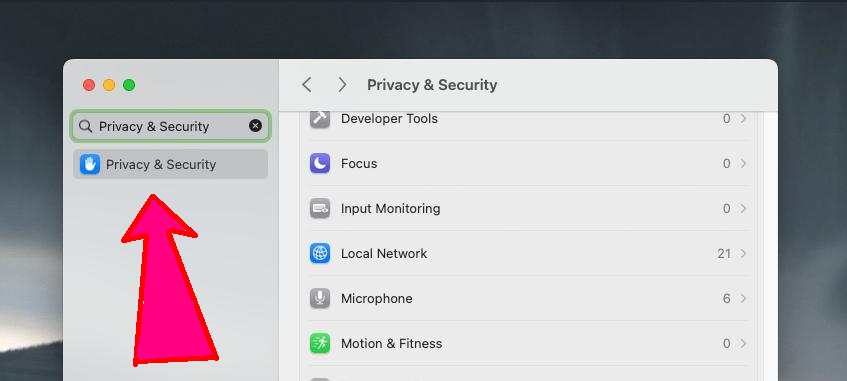Screen dimensions: 847x381
Task: Click the Privacy & Security hand icon
Action: [x=90, y=164]
